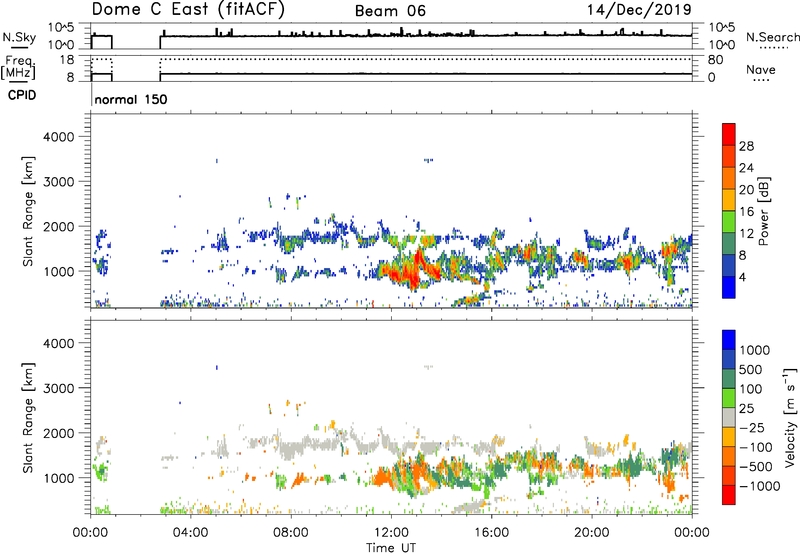This screenshot has width=800, height=554.
Task: Select the '-25' velocity colorbar tick
Action: [752, 428]
